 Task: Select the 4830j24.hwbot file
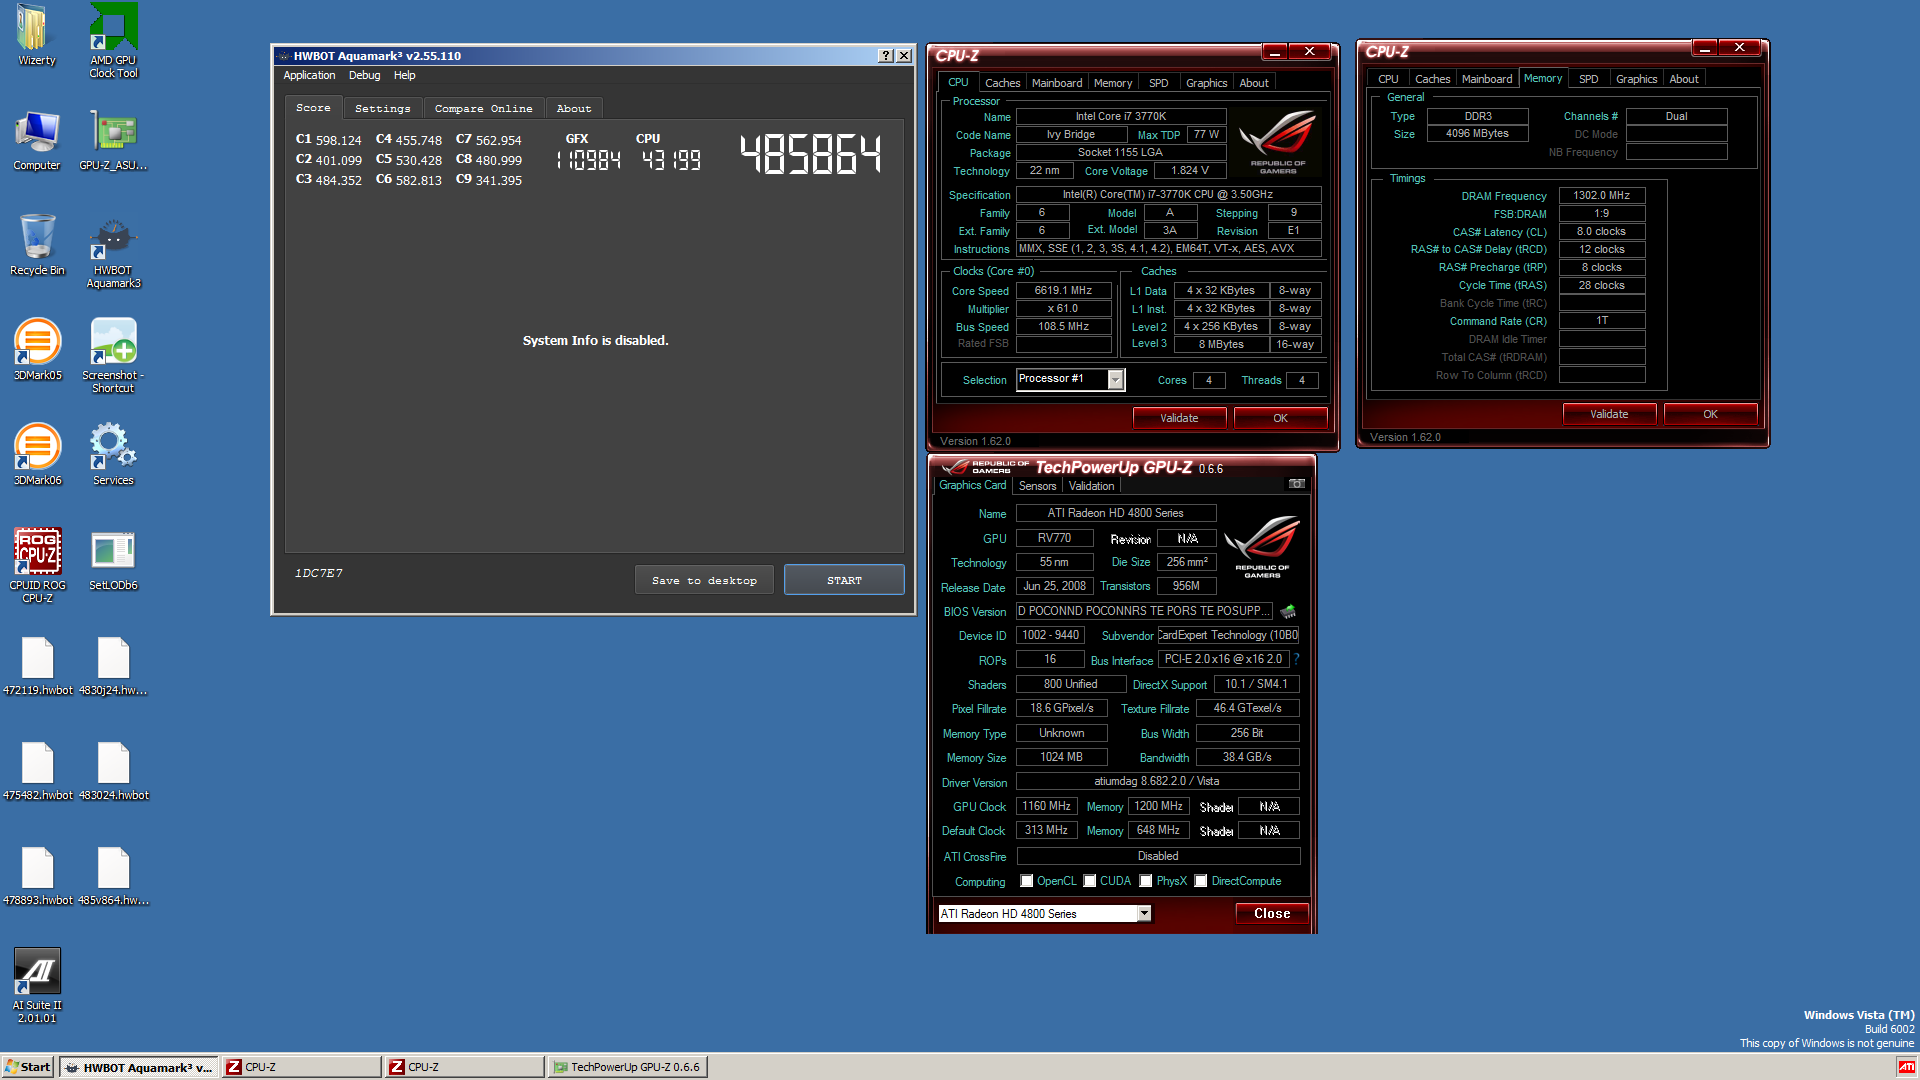pos(113,665)
